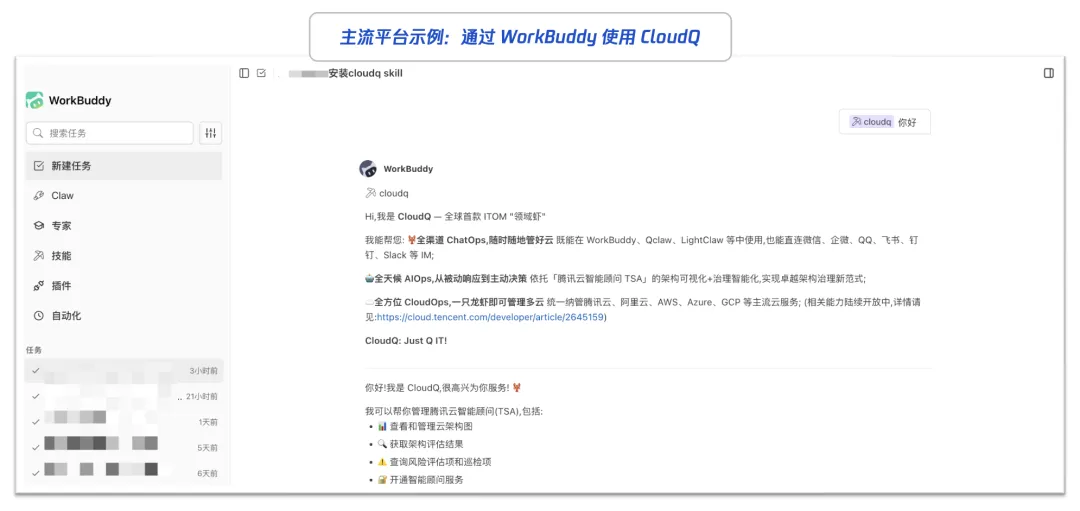Click the 你好 user message bubble
Image resolution: width=1080 pixels, height=511 pixels.
[x=884, y=122]
